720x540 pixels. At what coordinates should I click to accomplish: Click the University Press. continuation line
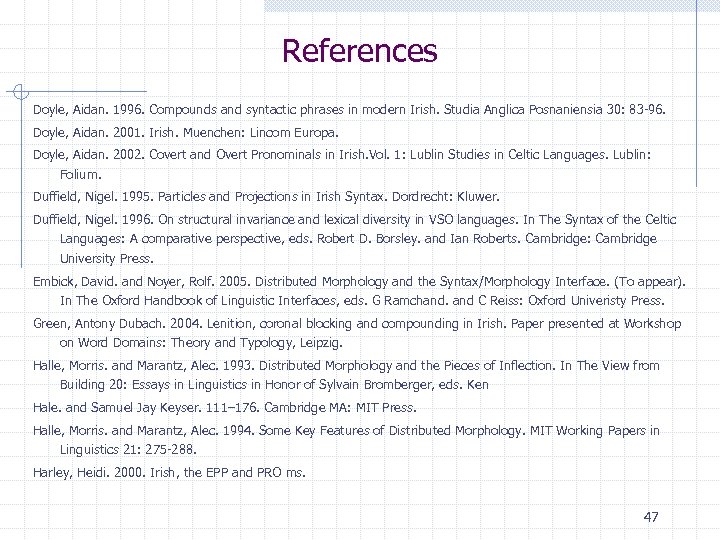tap(107, 259)
